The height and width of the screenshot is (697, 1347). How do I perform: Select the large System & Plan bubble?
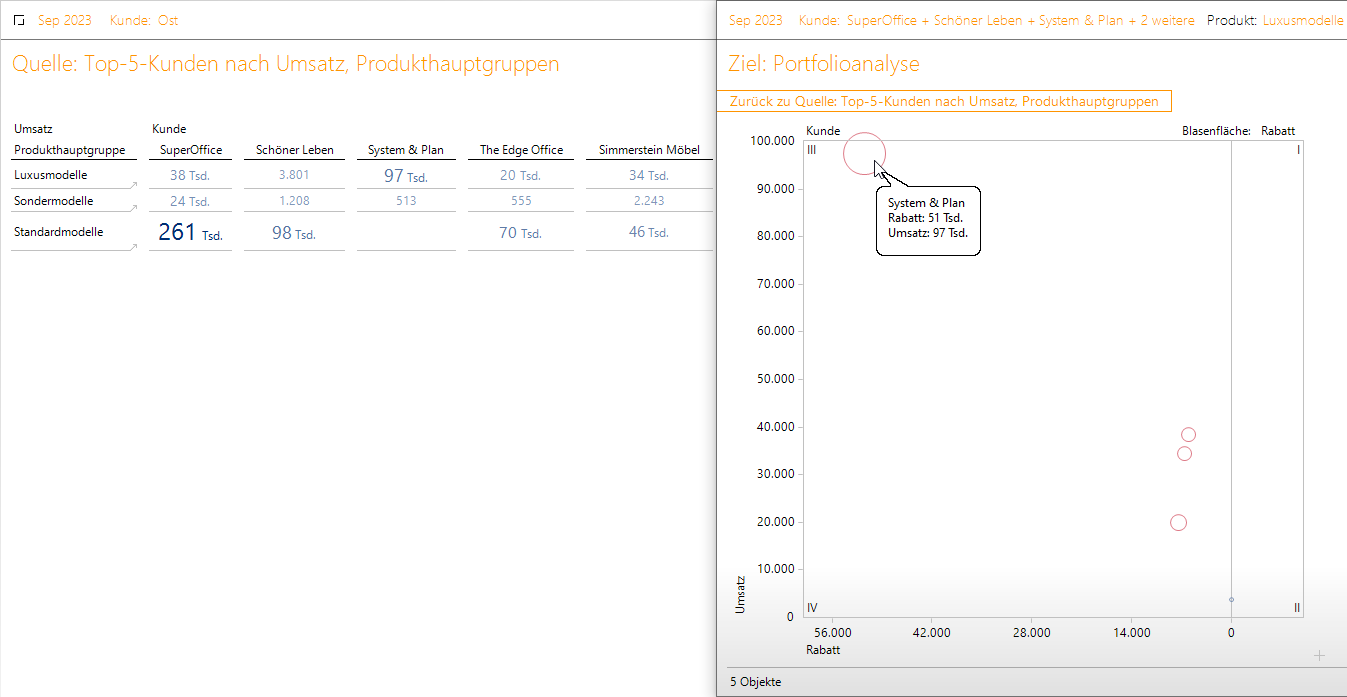[864, 154]
